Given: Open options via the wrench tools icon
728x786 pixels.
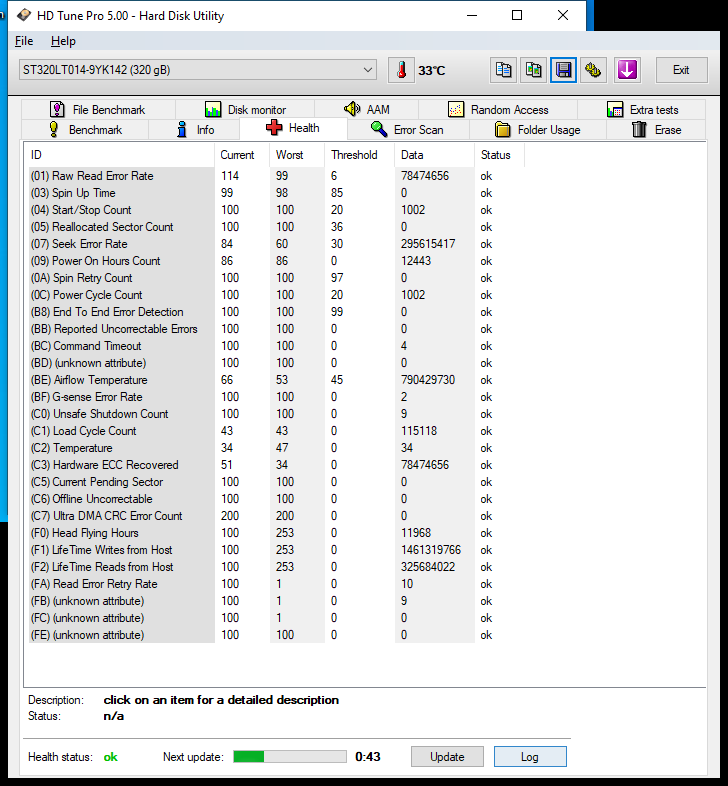Looking at the screenshot, I should pos(594,70).
